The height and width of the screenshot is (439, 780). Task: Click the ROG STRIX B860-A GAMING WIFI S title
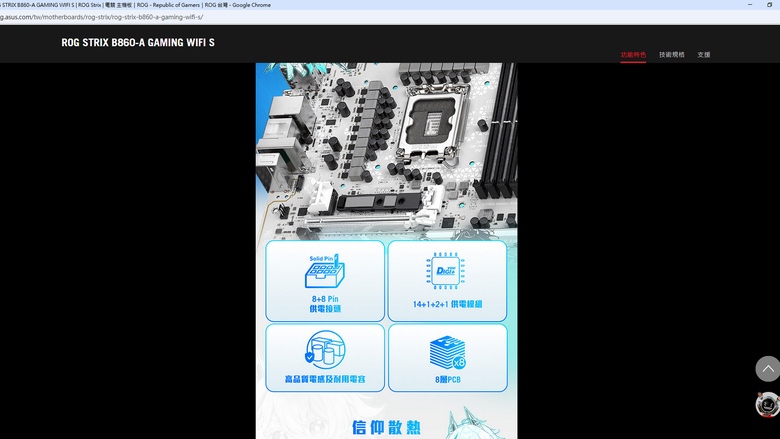click(138, 43)
